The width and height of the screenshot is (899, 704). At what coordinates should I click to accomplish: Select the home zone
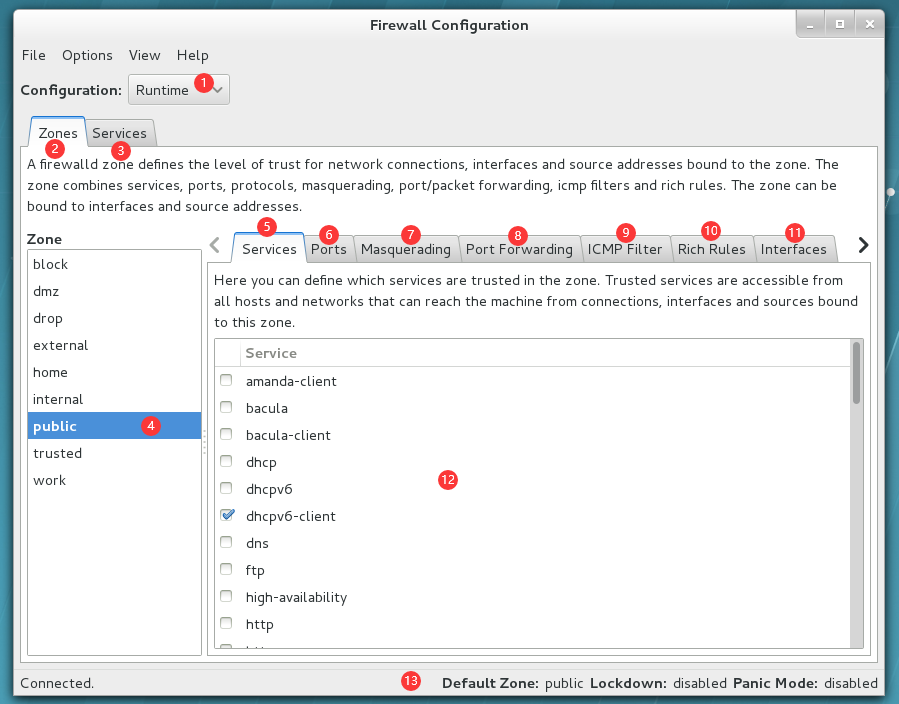(x=114, y=372)
